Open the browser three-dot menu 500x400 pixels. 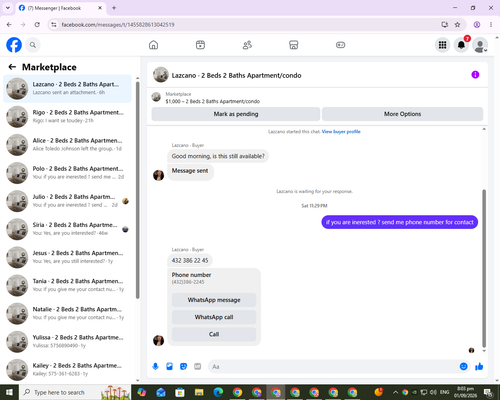491,24
